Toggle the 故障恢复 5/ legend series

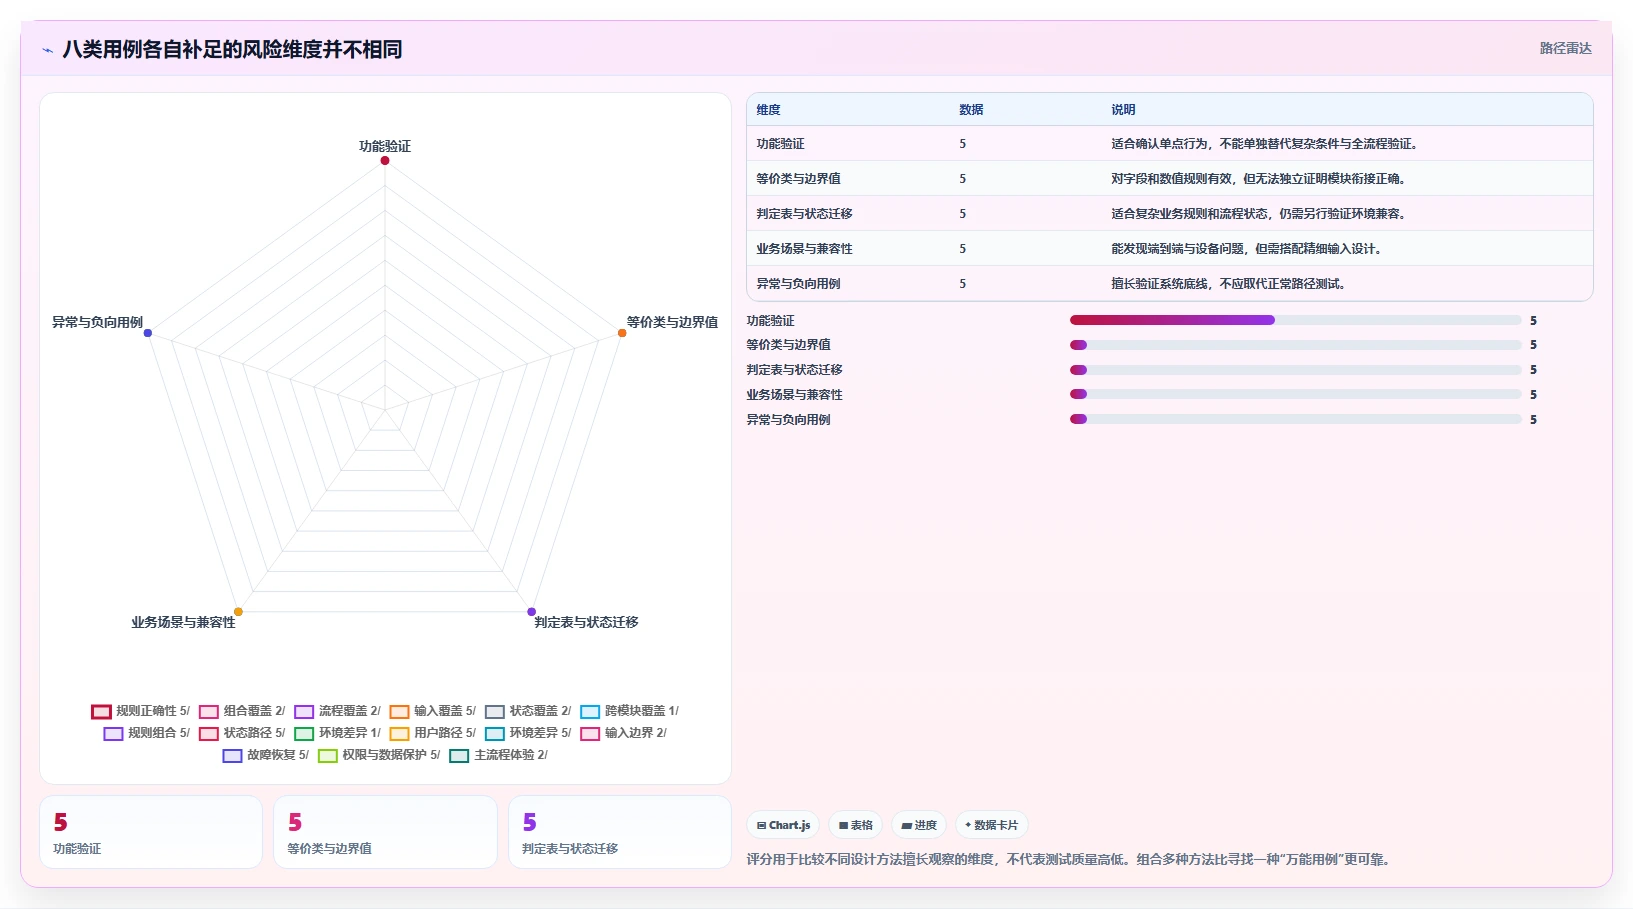(266, 756)
